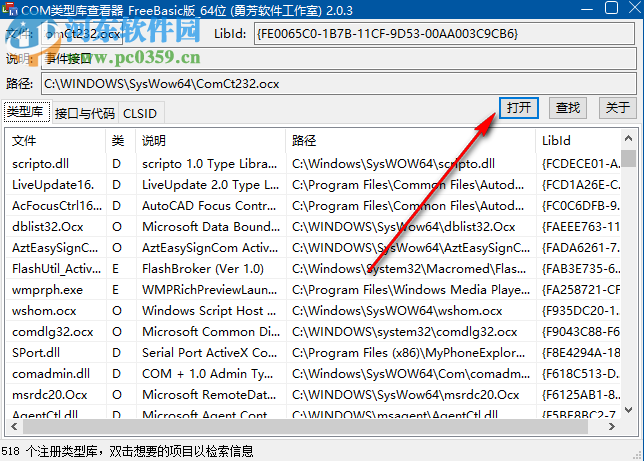Select the FlashUtil_Activ... file entry
The width and height of the screenshot is (644, 461).
[x=56, y=269]
